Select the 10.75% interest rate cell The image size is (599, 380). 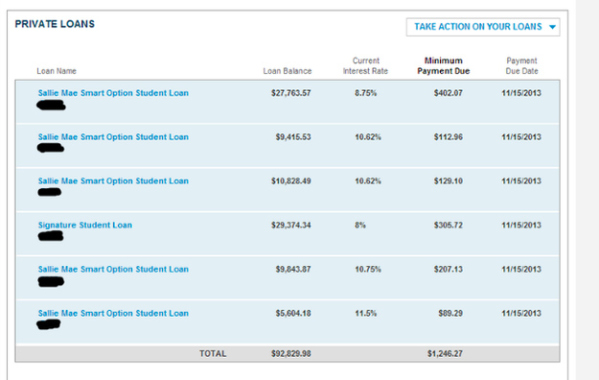[x=368, y=269]
